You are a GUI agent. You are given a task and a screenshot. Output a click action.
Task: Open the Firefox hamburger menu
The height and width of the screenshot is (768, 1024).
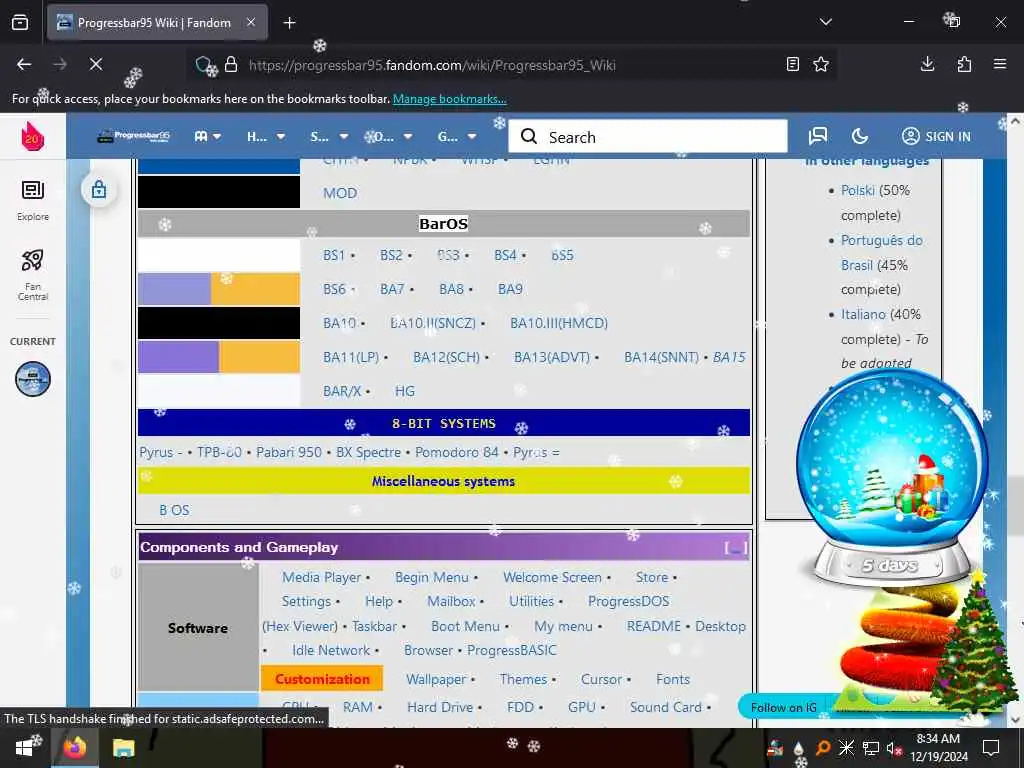pos(1000,64)
